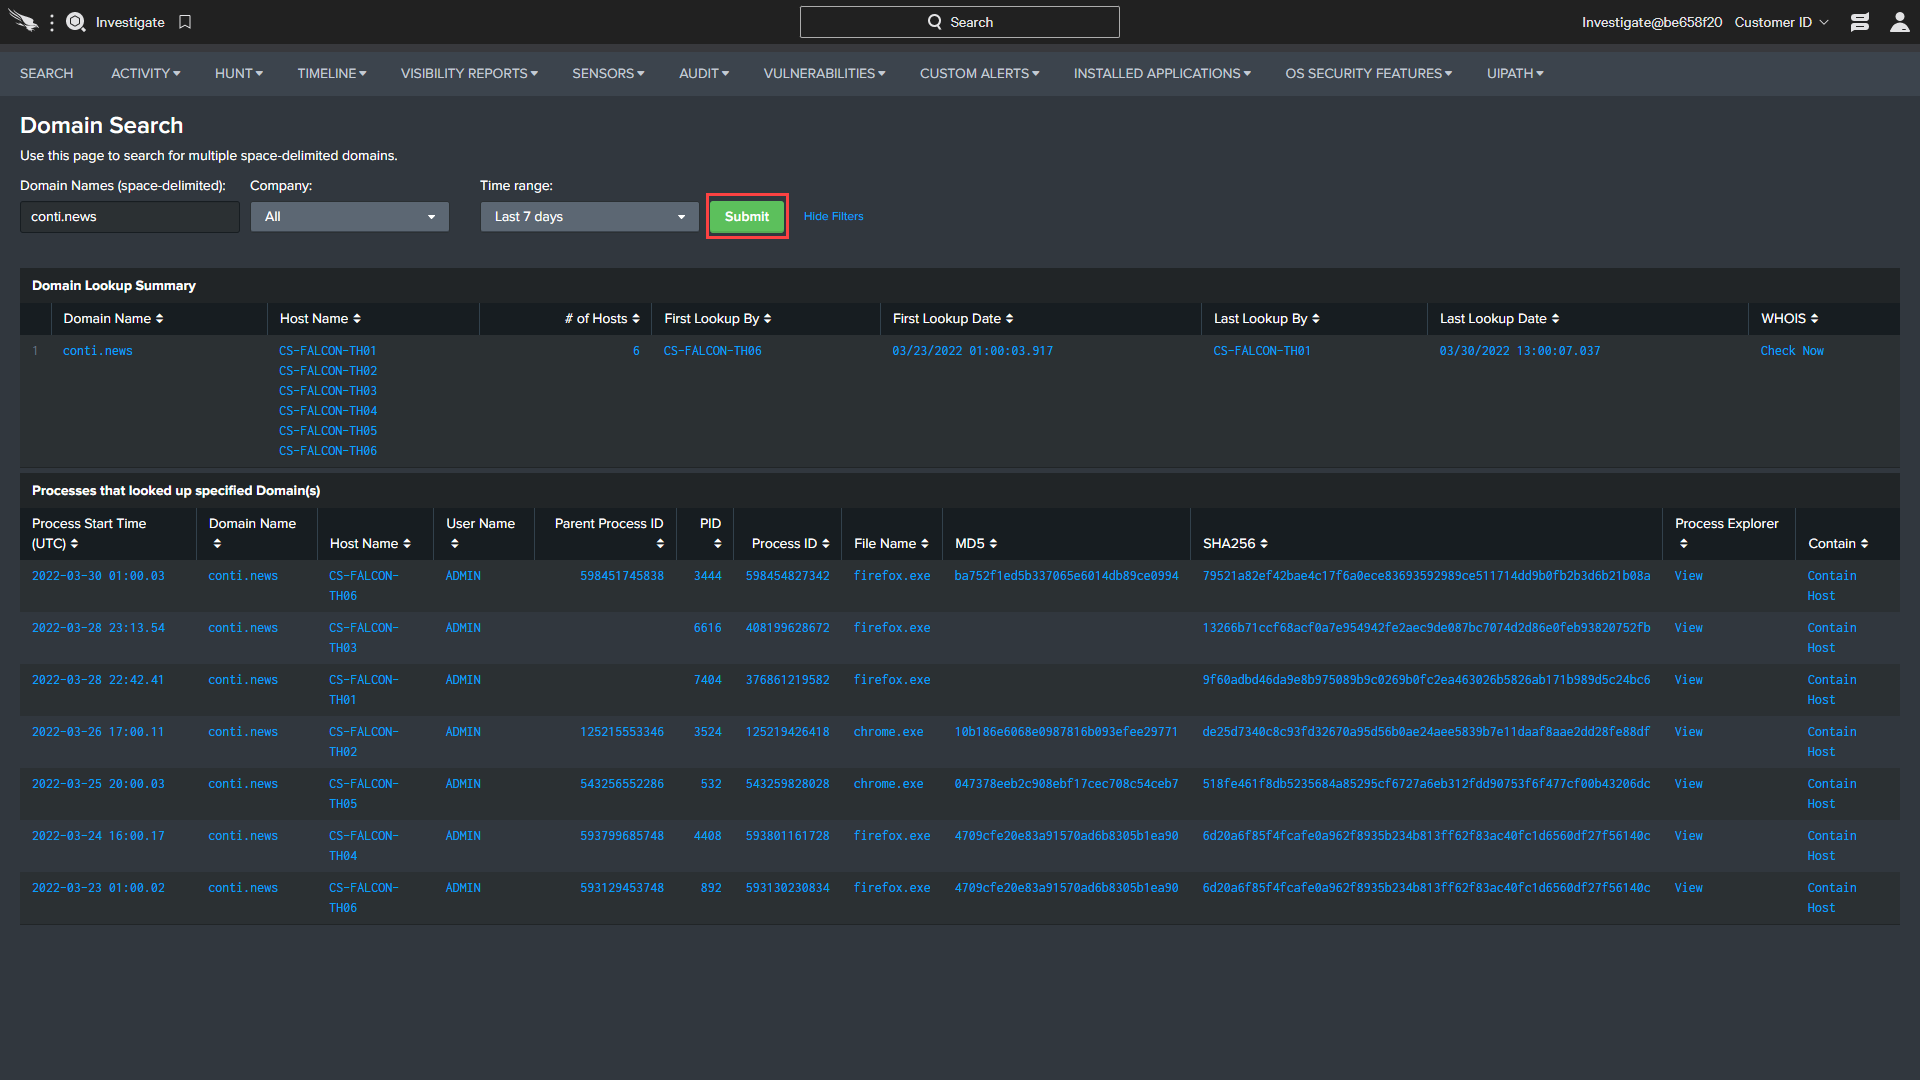The width and height of the screenshot is (1920, 1080).
Task: Open the user profile icon
Action: coord(1899,22)
